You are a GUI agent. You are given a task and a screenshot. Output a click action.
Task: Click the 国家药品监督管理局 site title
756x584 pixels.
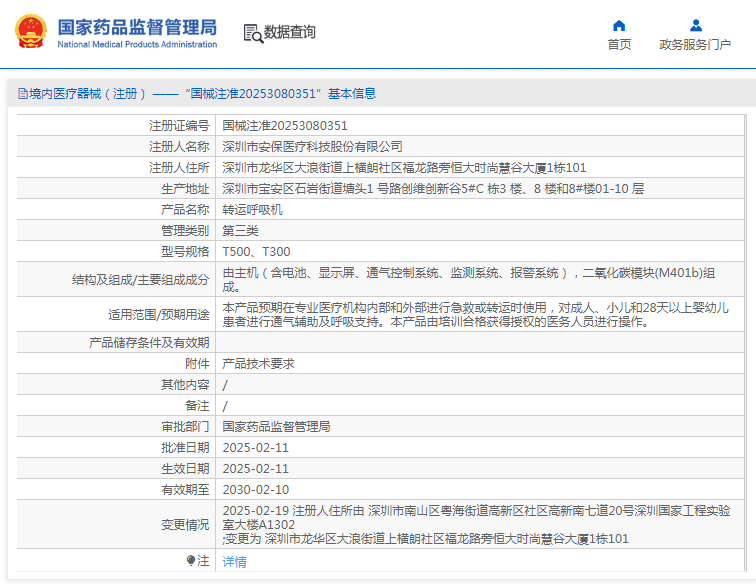coord(137,26)
